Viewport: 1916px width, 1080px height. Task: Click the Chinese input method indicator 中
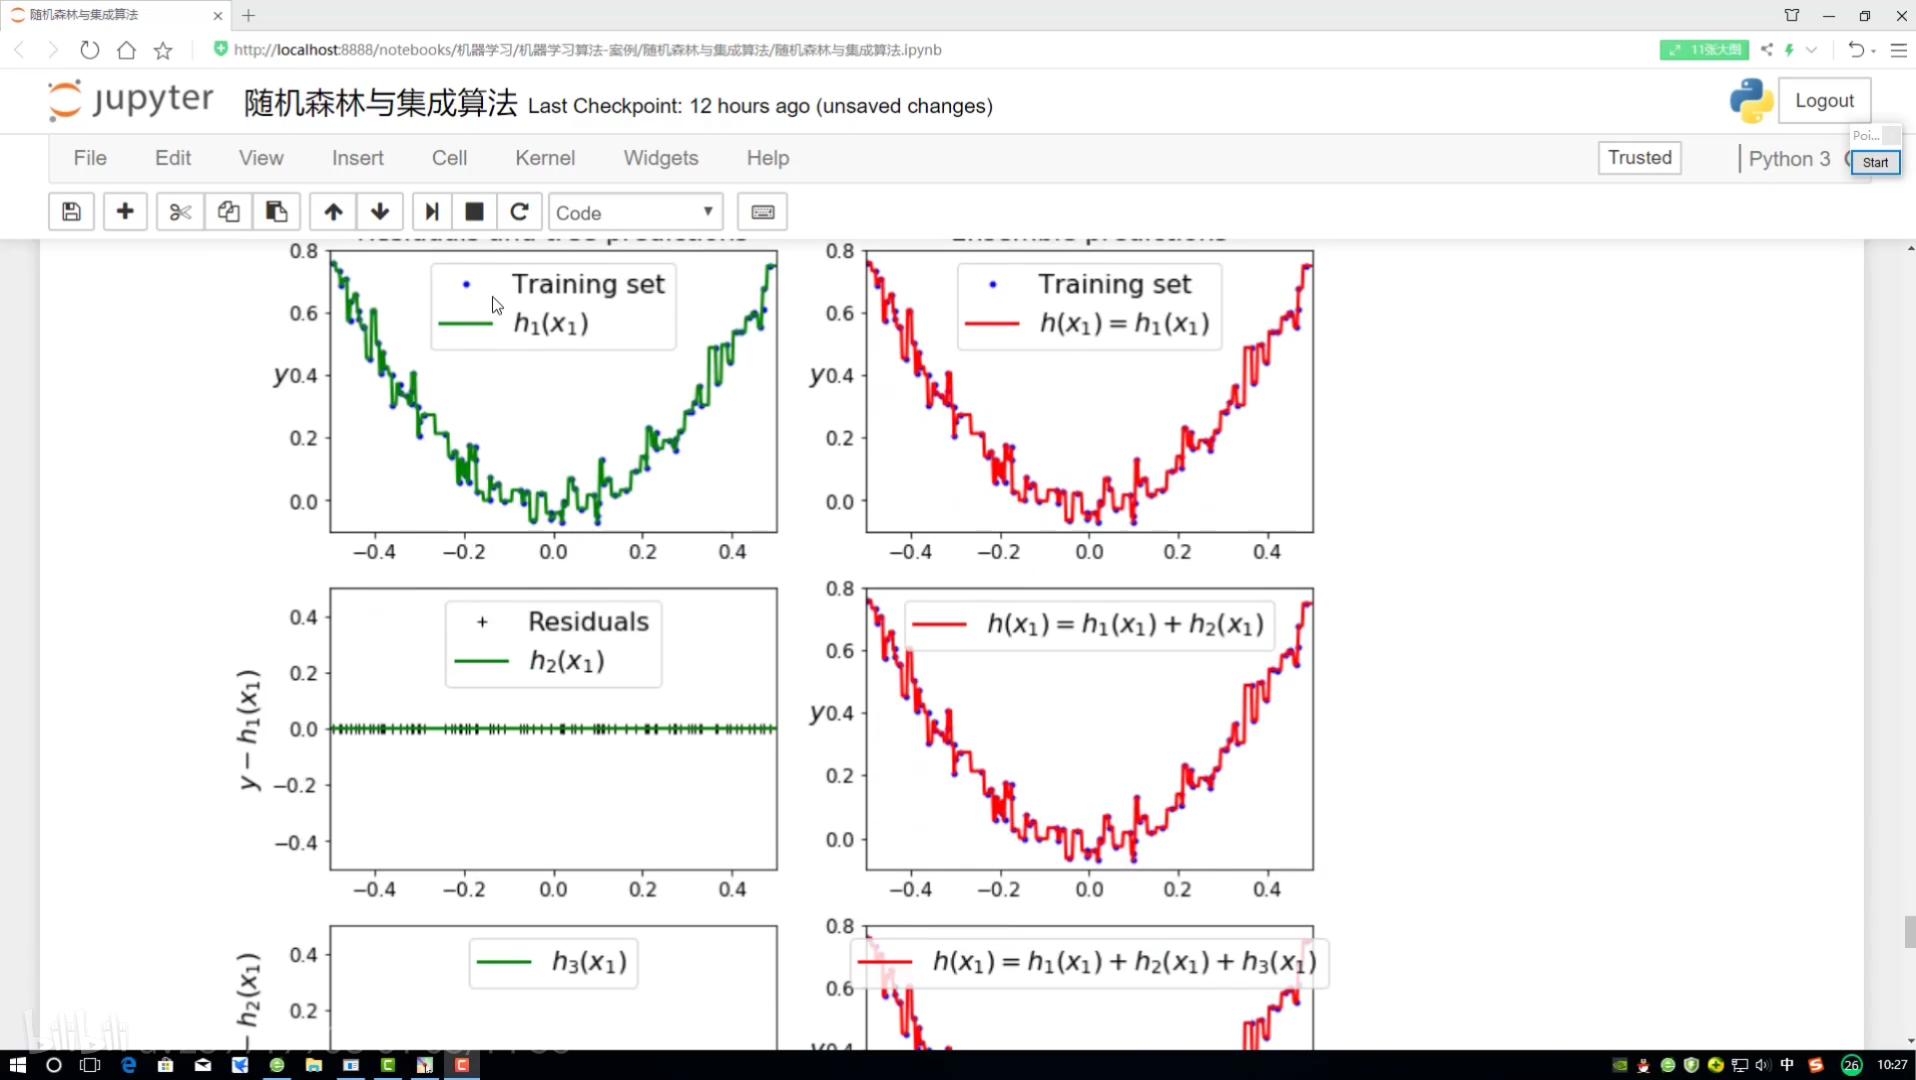click(x=1787, y=1065)
